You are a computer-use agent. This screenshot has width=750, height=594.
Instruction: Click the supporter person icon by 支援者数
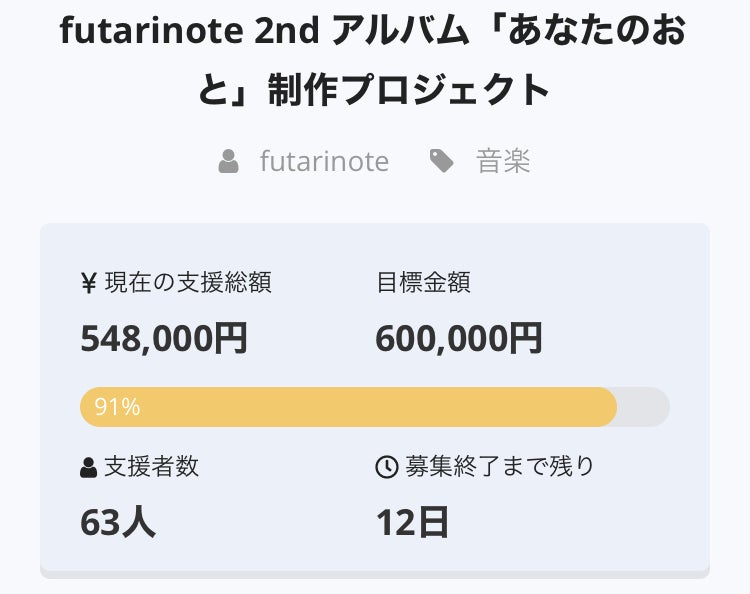tap(88, 467)
